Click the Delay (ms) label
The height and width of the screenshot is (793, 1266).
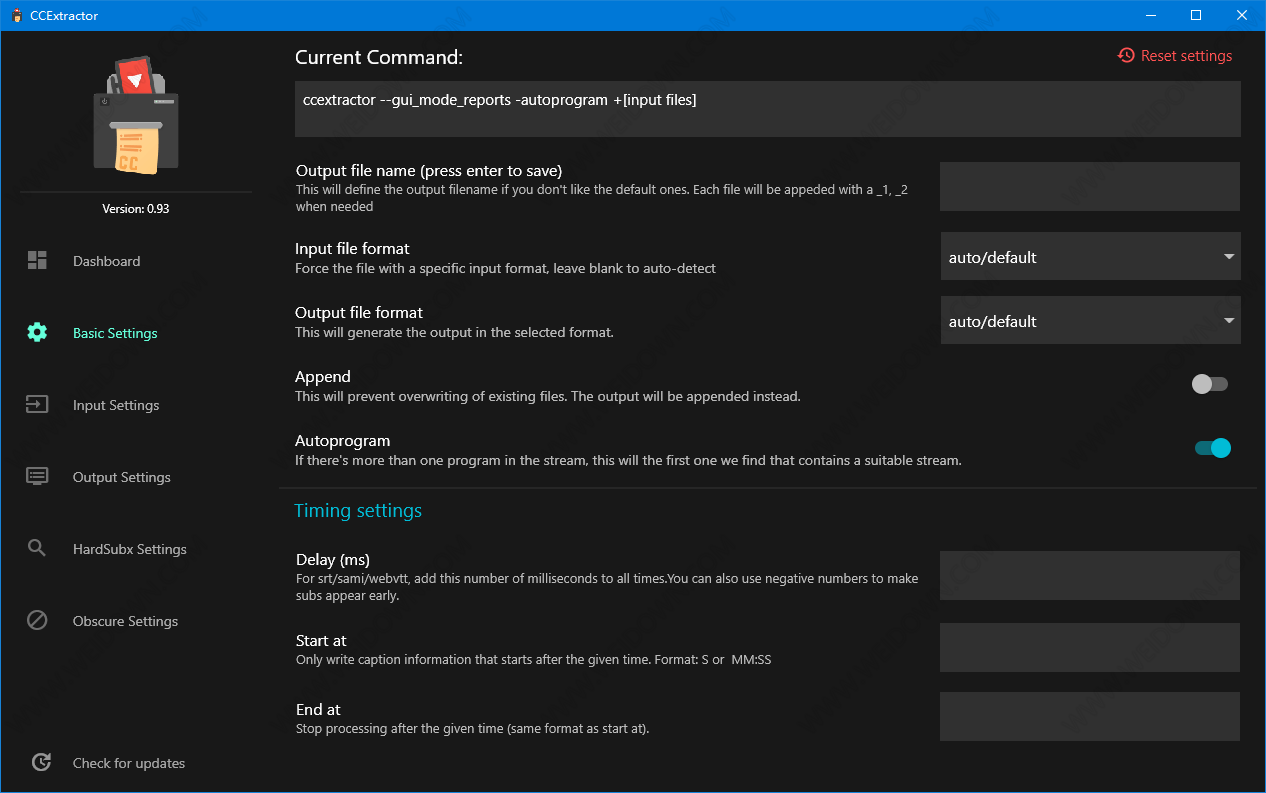(x=333, y=560)
